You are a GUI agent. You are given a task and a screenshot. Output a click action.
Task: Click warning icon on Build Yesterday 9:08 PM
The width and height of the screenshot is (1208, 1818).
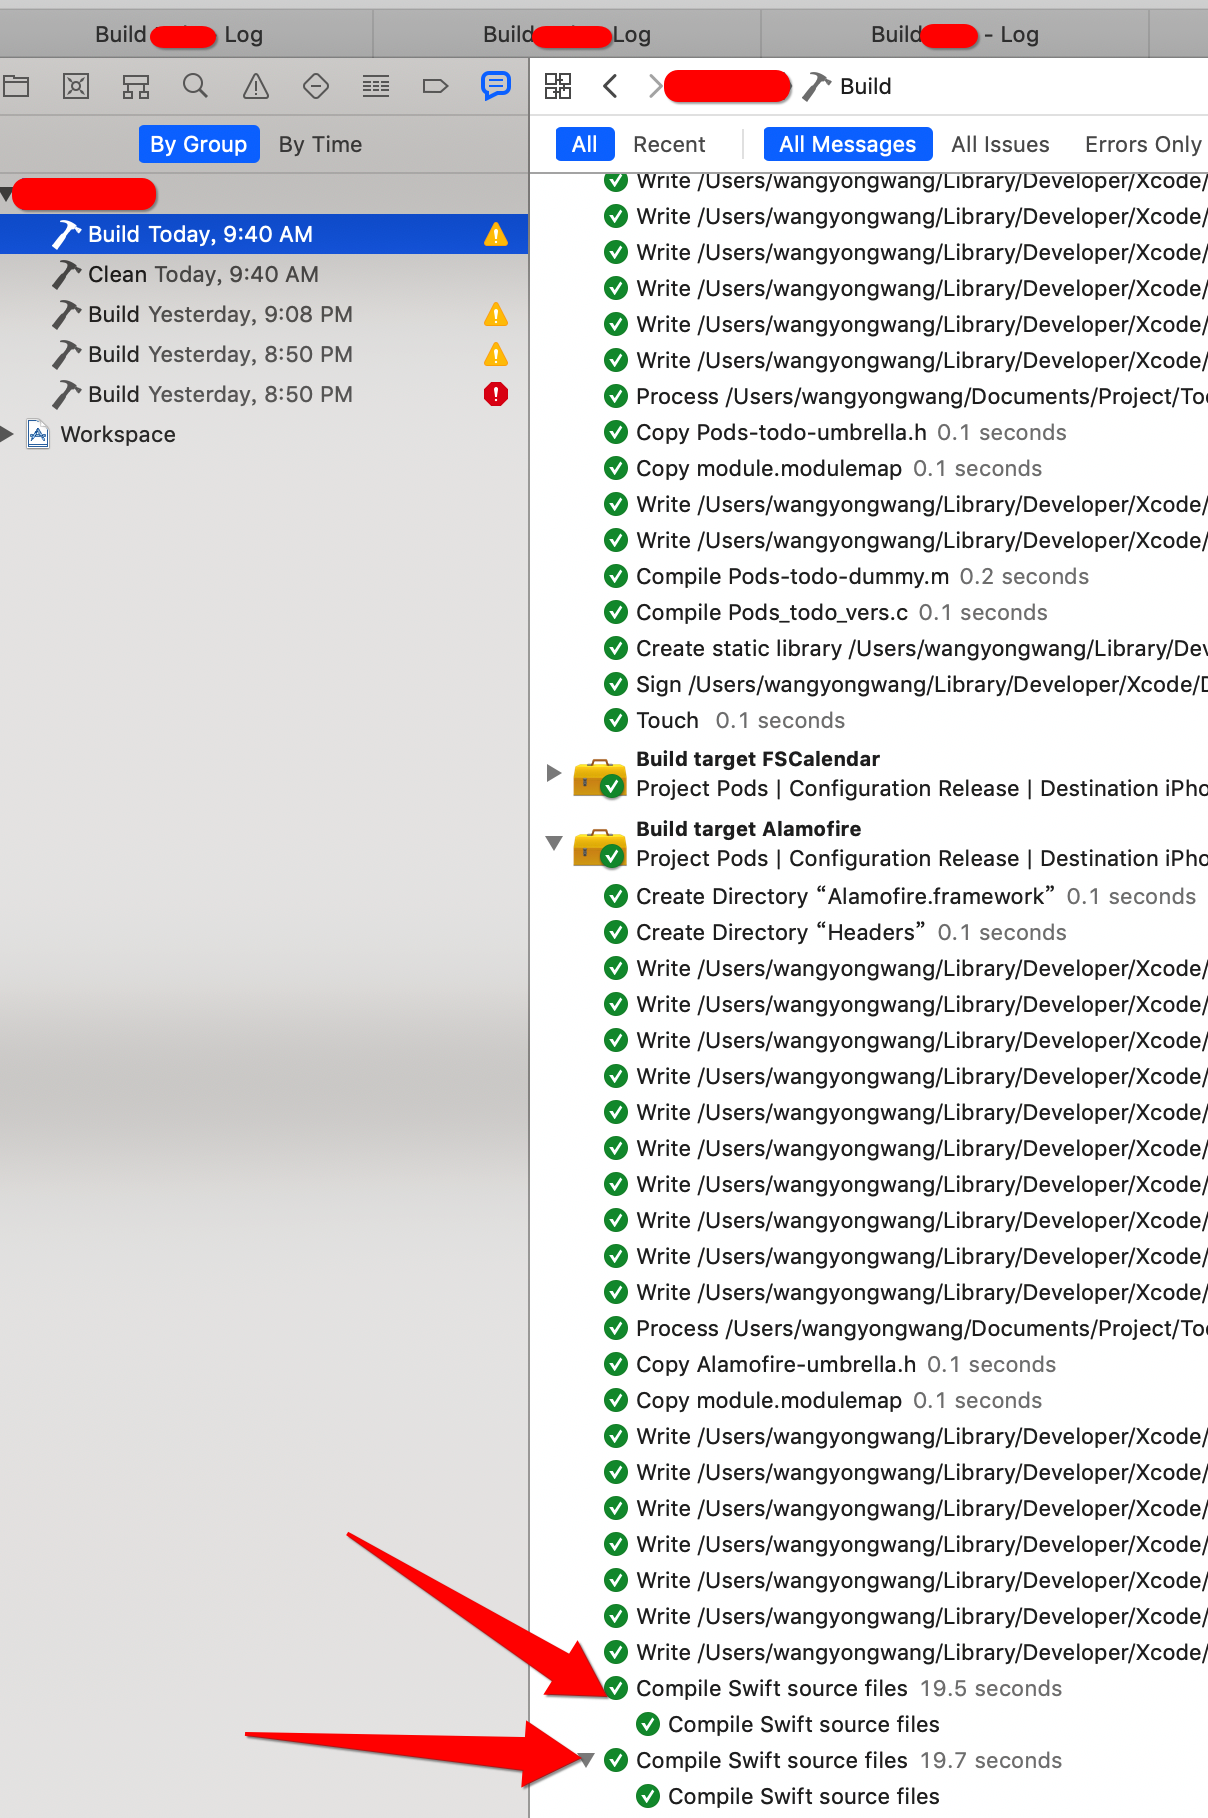pos(496,314)
